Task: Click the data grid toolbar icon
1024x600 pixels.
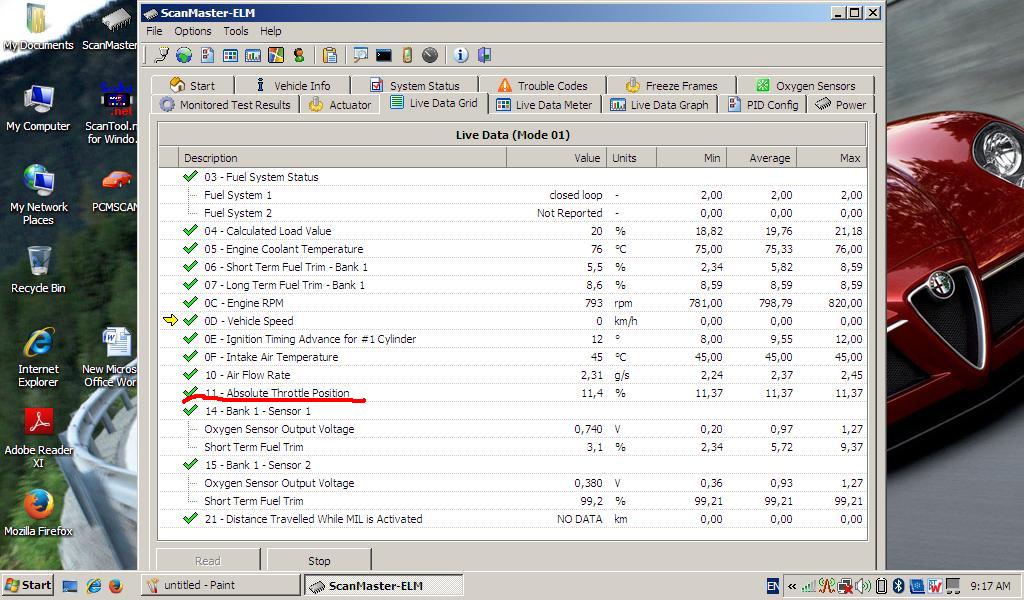Action: tap(230, 55)
